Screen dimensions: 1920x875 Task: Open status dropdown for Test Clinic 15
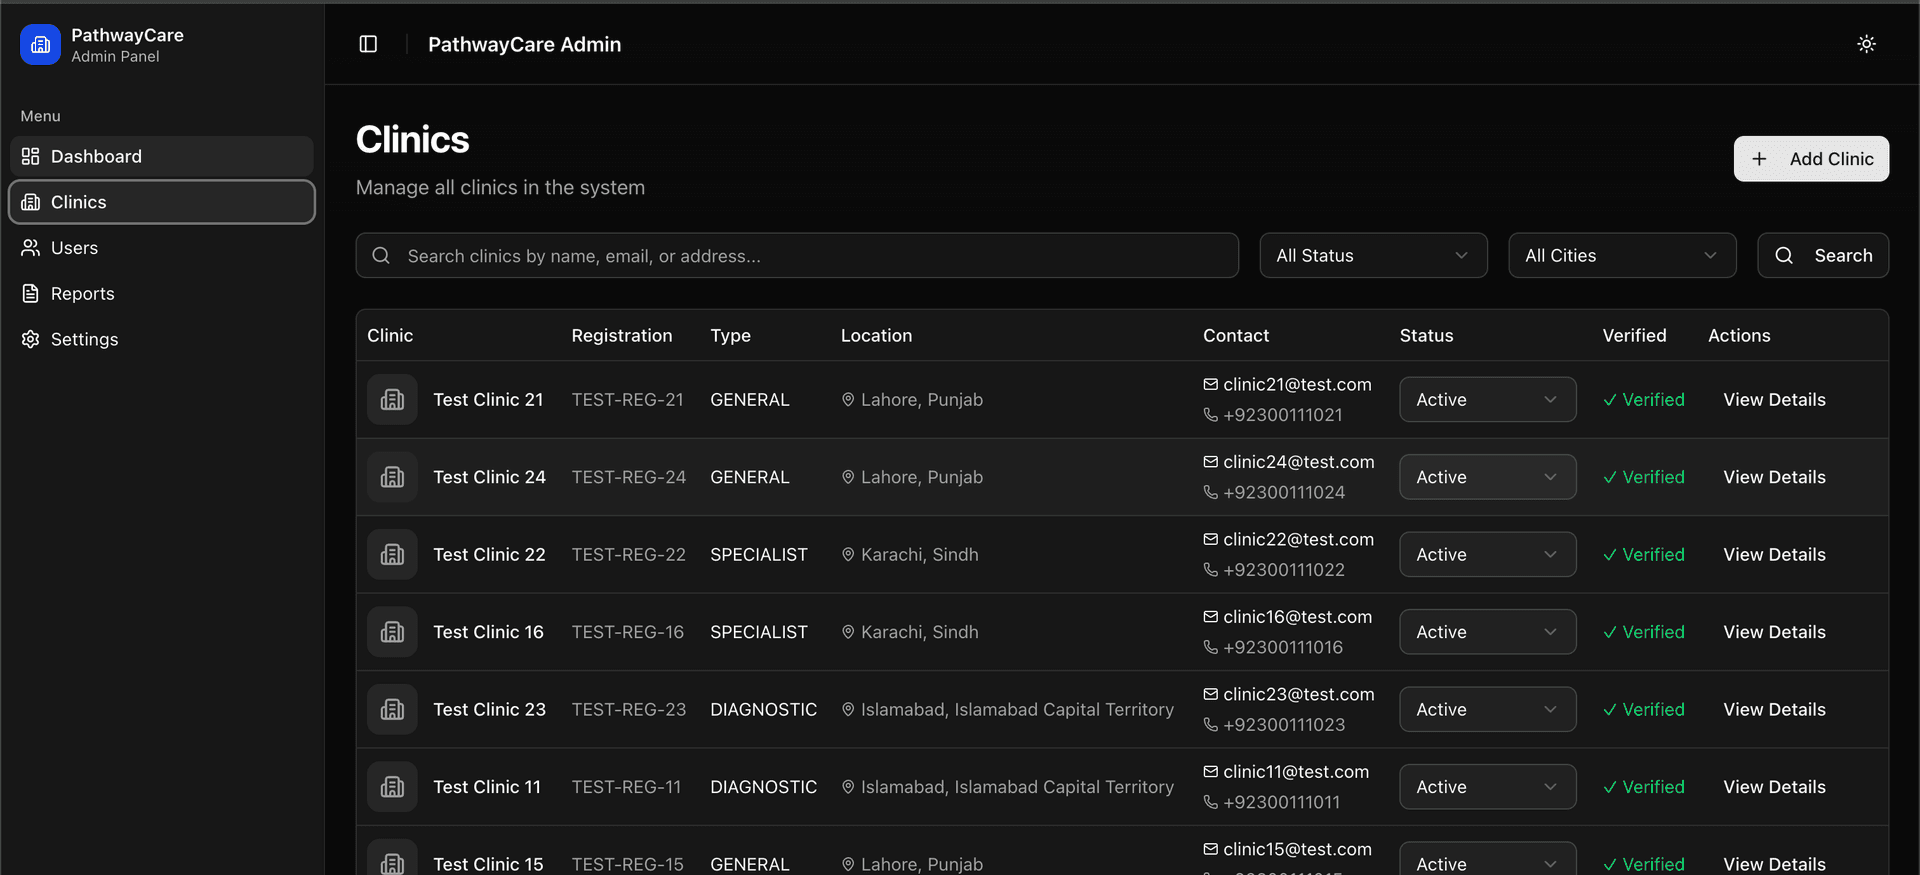point(1488,860)
